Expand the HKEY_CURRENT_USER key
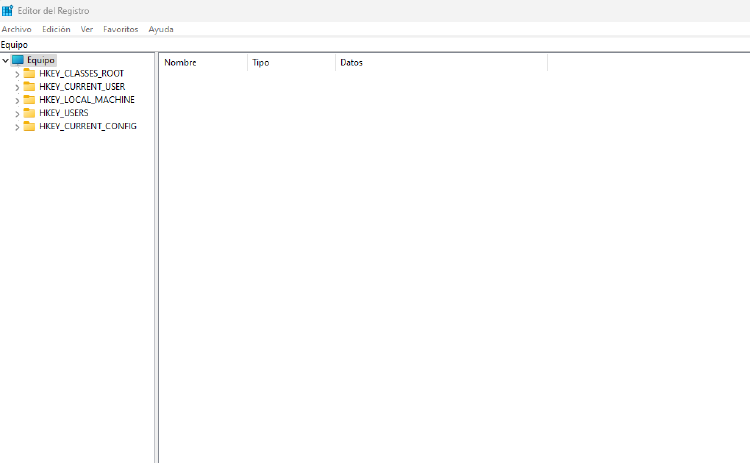 (17, 87)
